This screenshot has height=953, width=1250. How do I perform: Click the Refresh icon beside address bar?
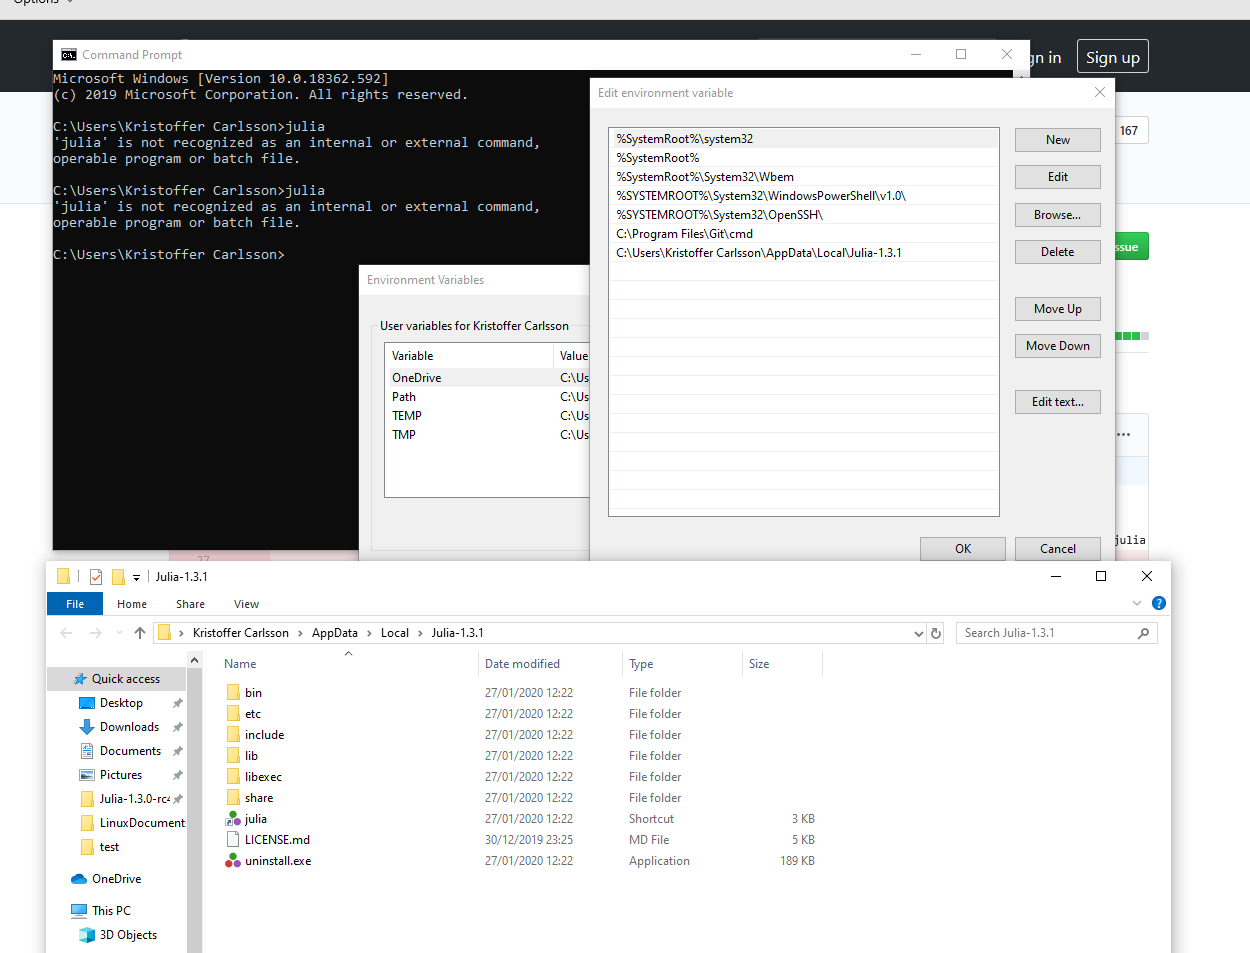936,633
